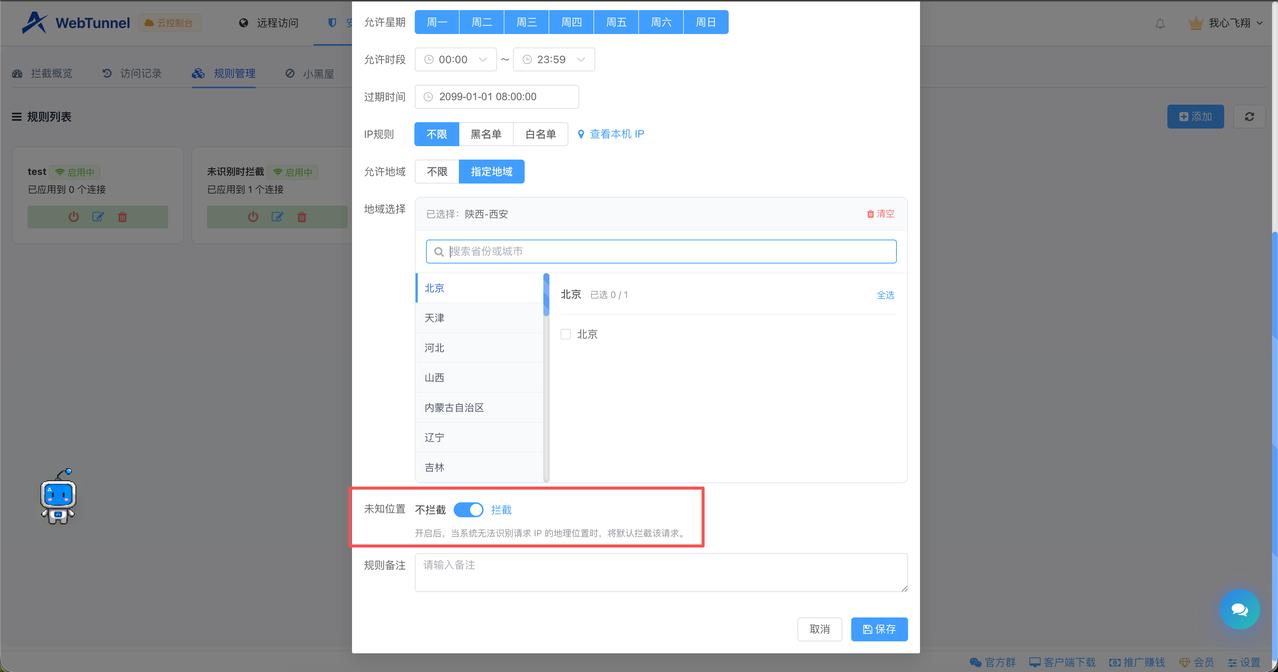Toggle 周日 in allowed weekdays
The height and width of the screenshot is (672, 1278).
click(x=706, y=22)
